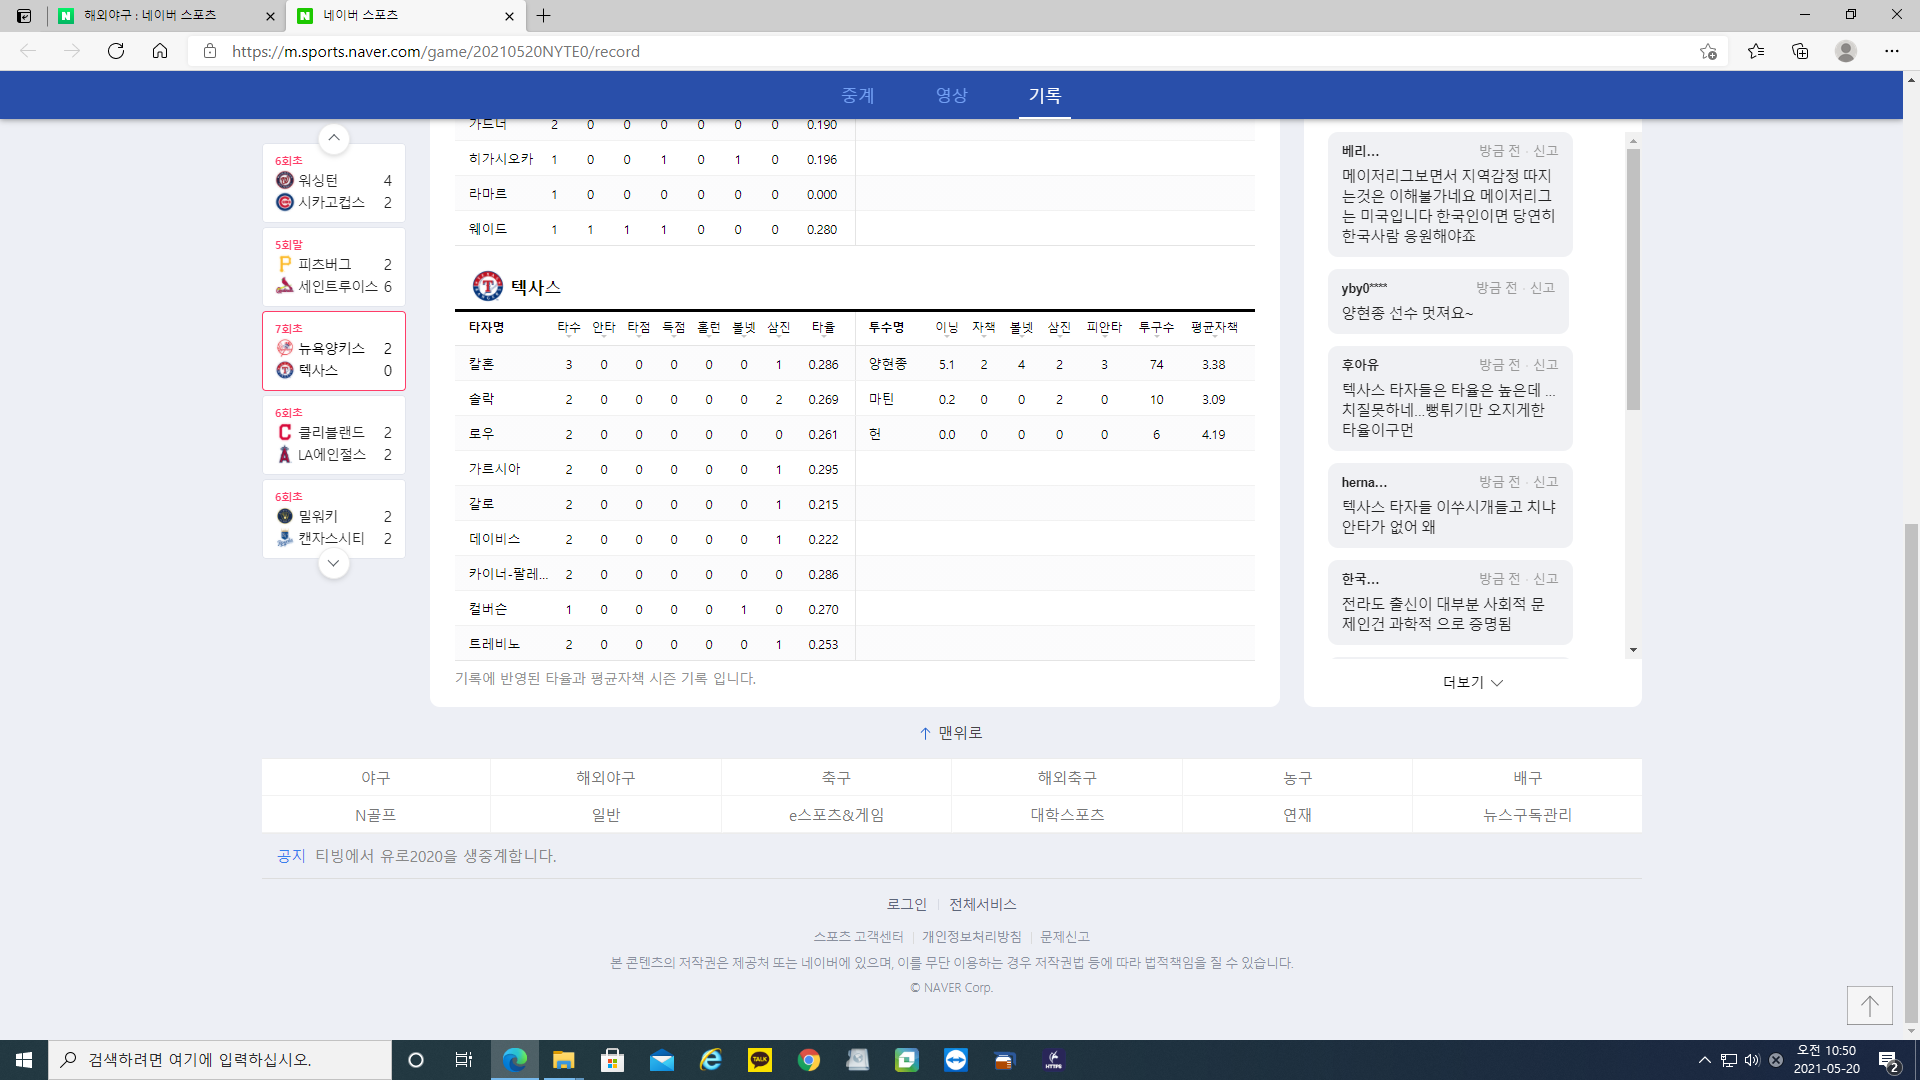1920x1080 pixels.
Task: Open the 클리블랜드 vs LA에인절스 game card
Action: [334, 435]
